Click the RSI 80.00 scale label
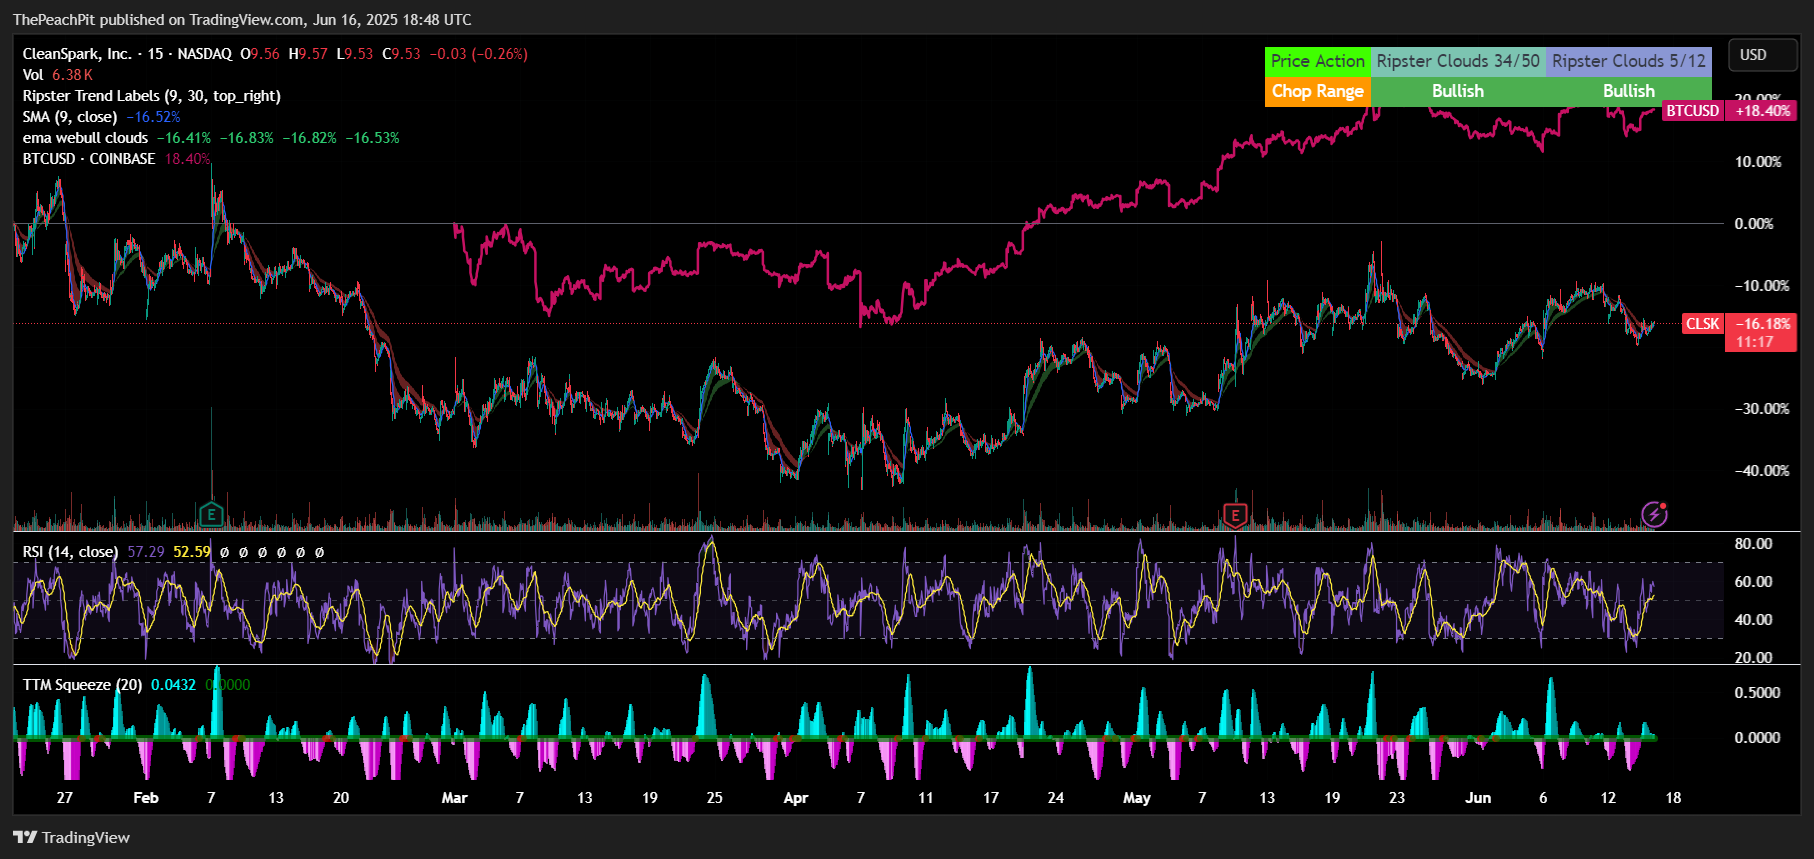This screenshot has height=859, width=1814. (1753, 544)
